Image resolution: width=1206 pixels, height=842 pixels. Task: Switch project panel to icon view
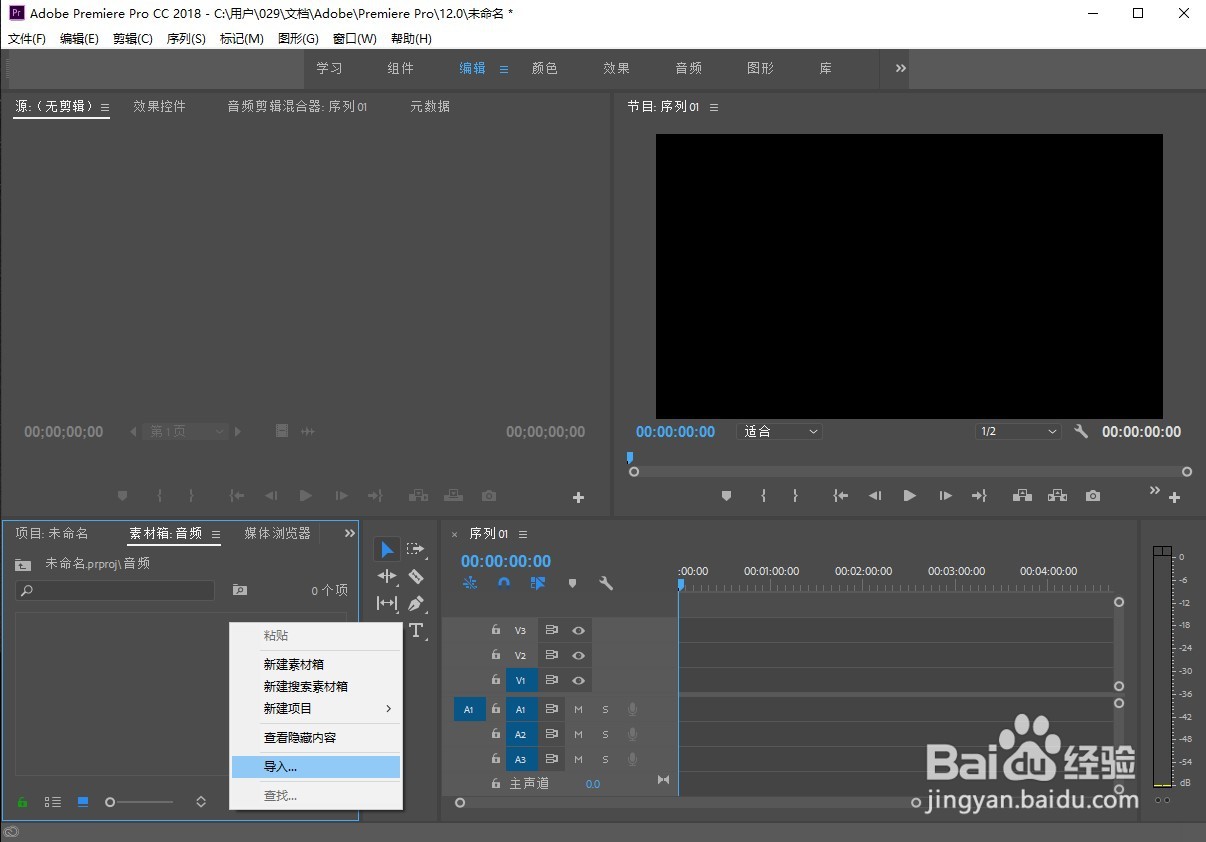click(83, 802)
